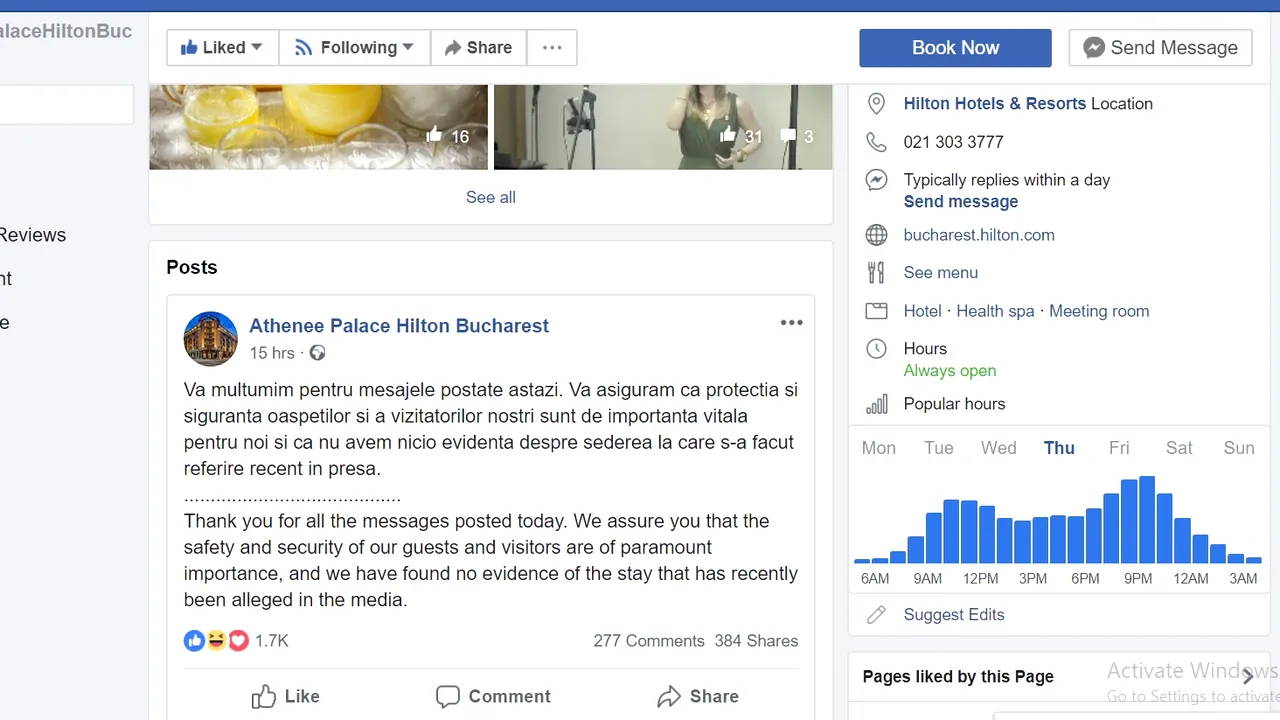This screenshot has height=720, width=1280.
Task: Open bucharest.hilton.com link
Action: click(978, 235)
